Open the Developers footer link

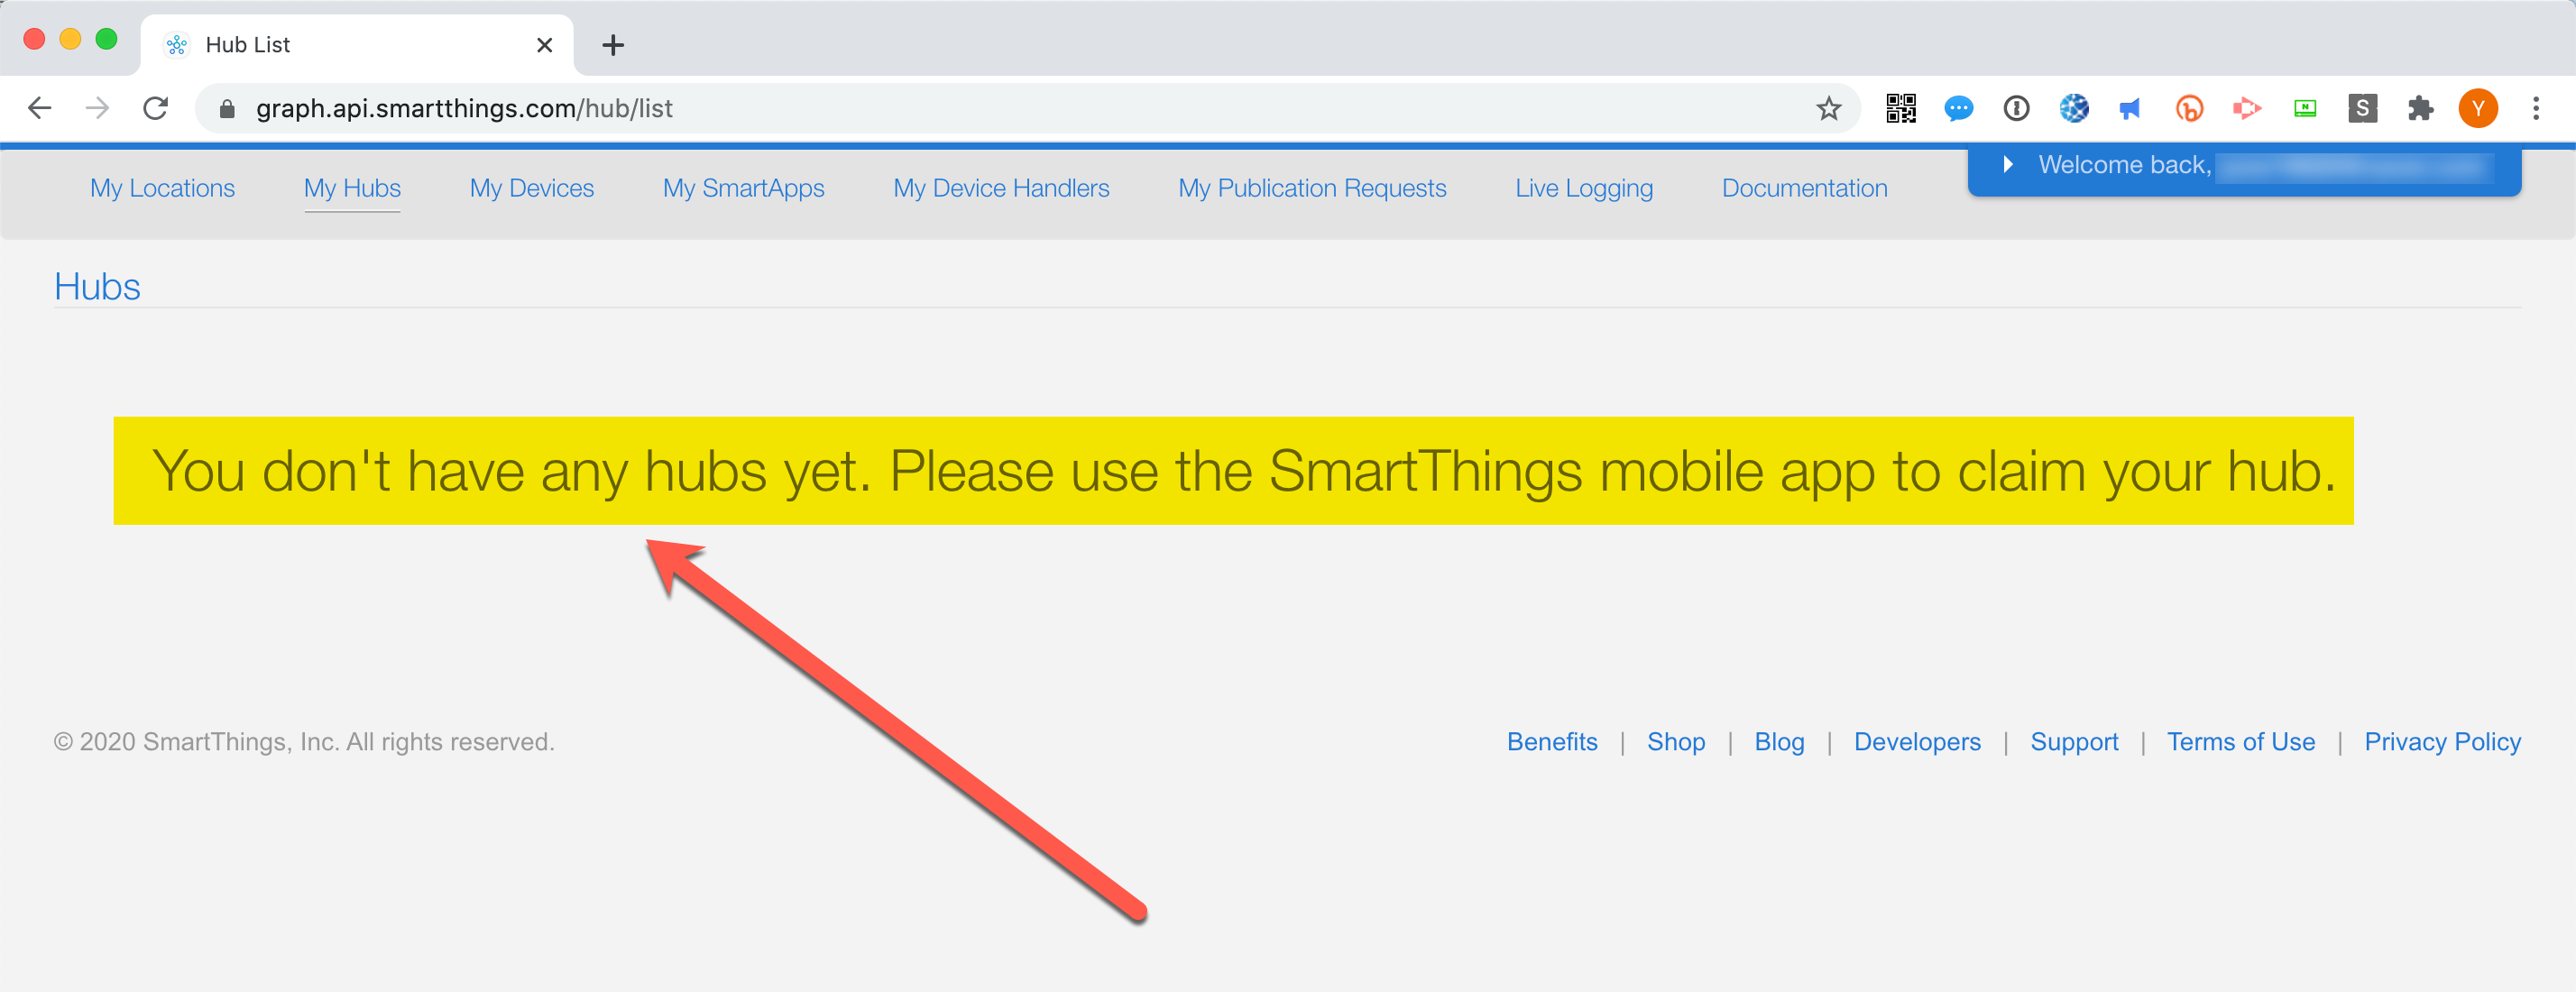point(1917,742)
